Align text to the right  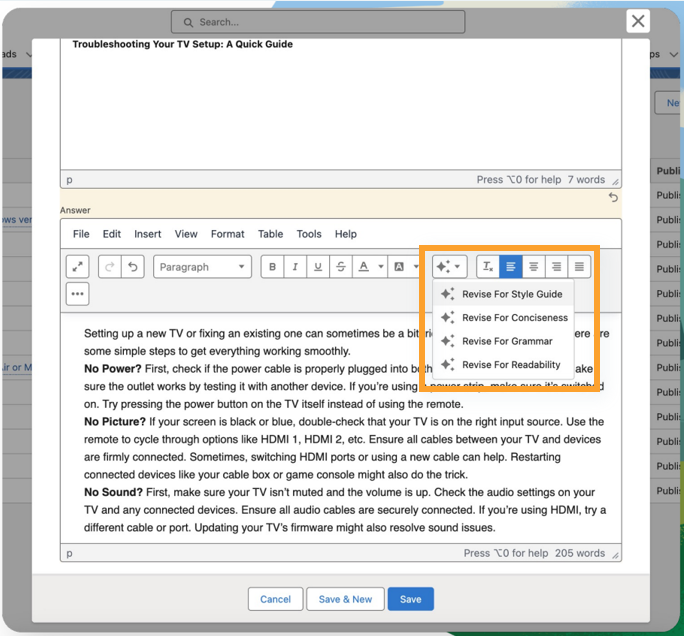coord(557,267)
